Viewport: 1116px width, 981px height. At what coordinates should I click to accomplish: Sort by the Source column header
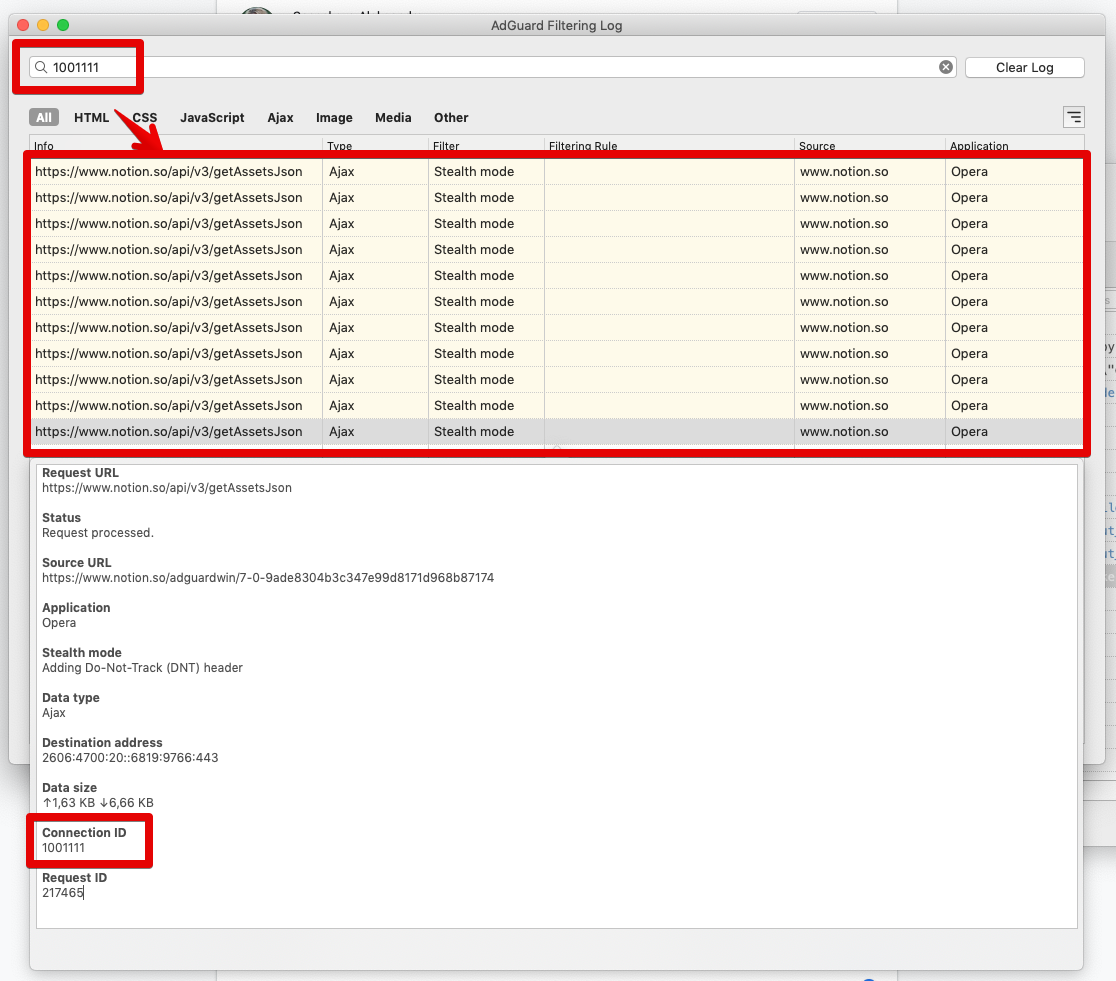[869, 145]
